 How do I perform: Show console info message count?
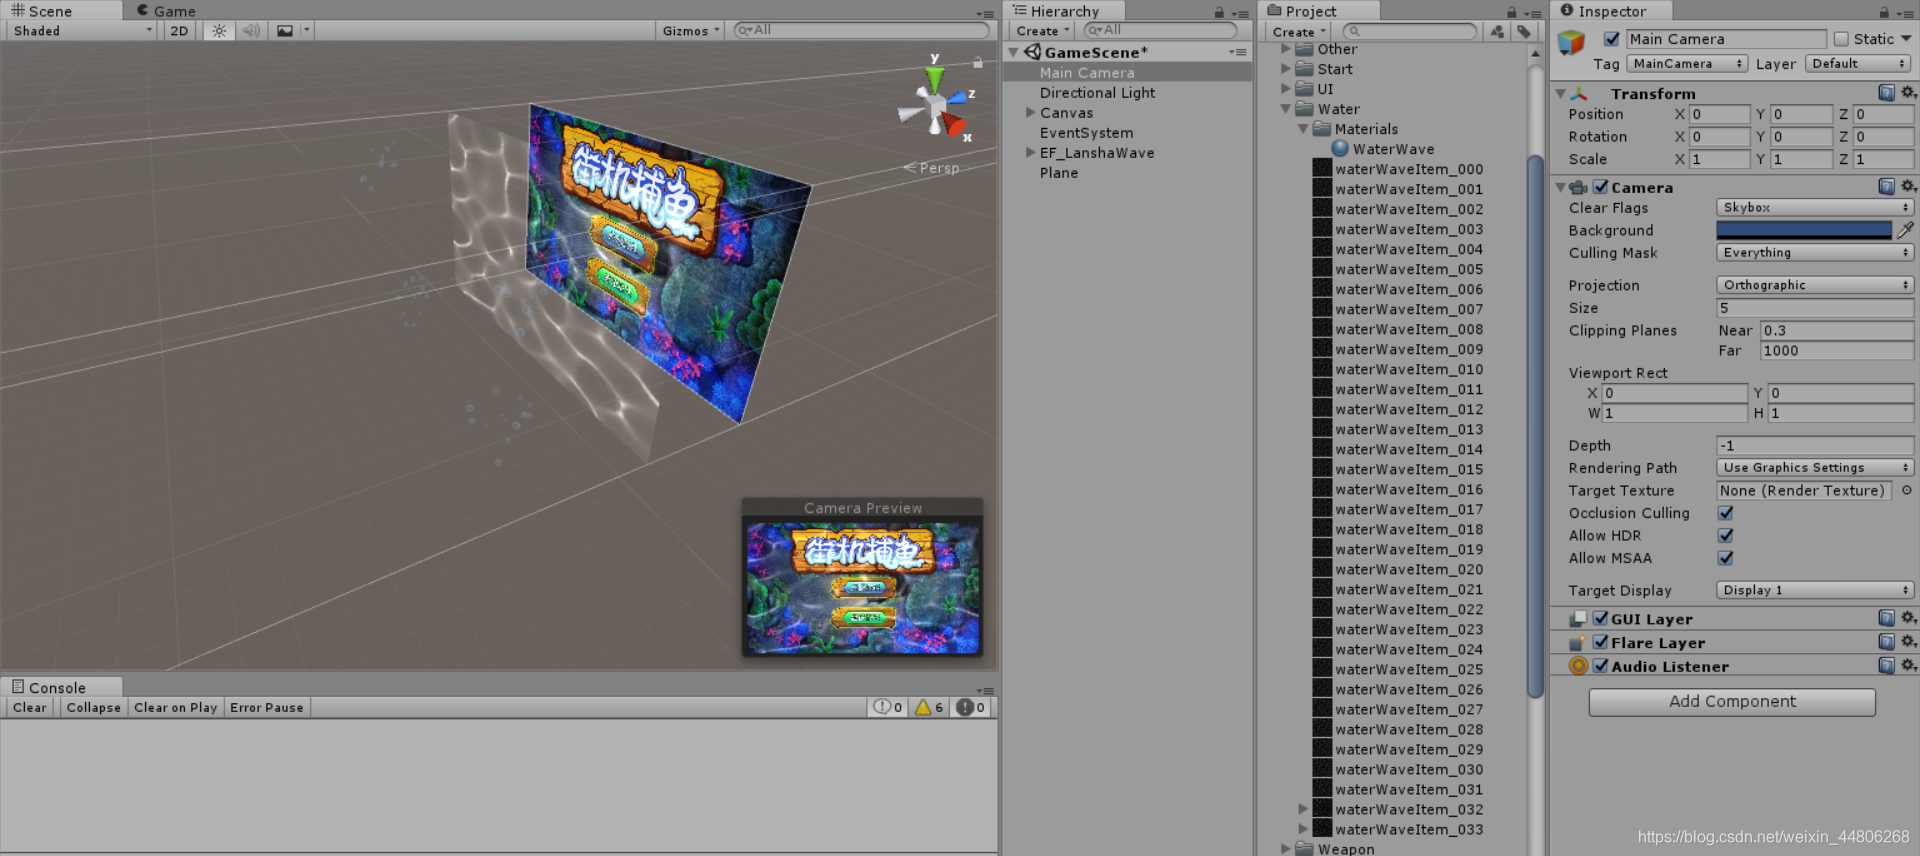click(887, 708)
